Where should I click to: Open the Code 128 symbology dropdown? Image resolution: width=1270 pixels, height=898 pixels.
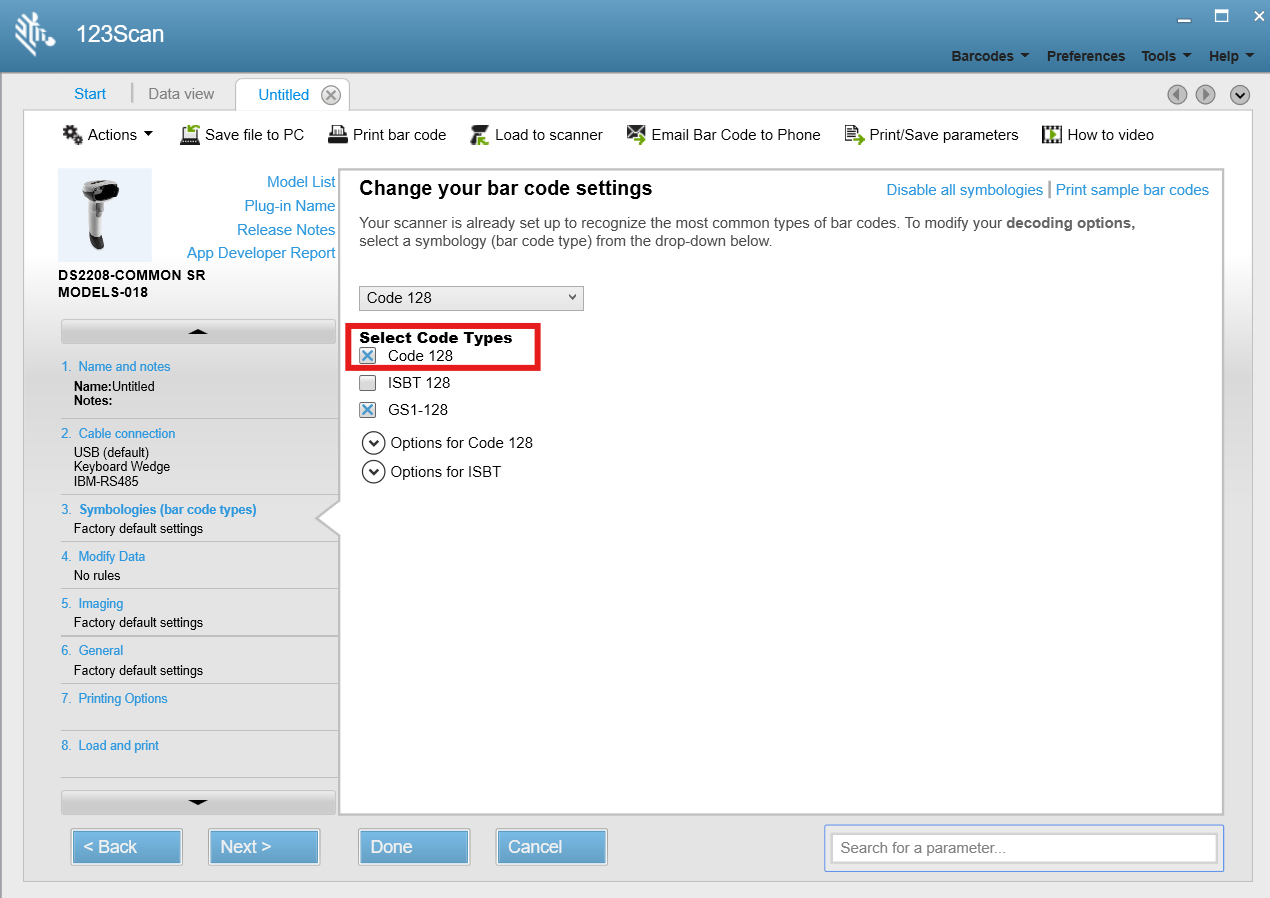click(471, 298)
